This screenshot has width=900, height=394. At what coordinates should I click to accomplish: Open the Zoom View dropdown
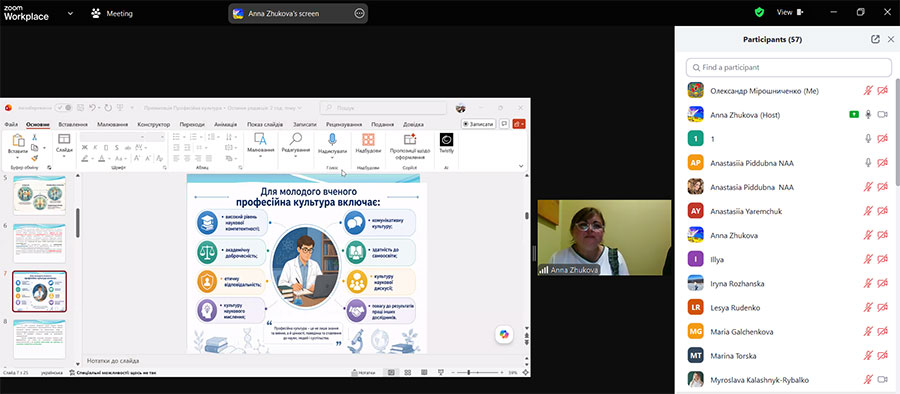click(x=790, y=12)
